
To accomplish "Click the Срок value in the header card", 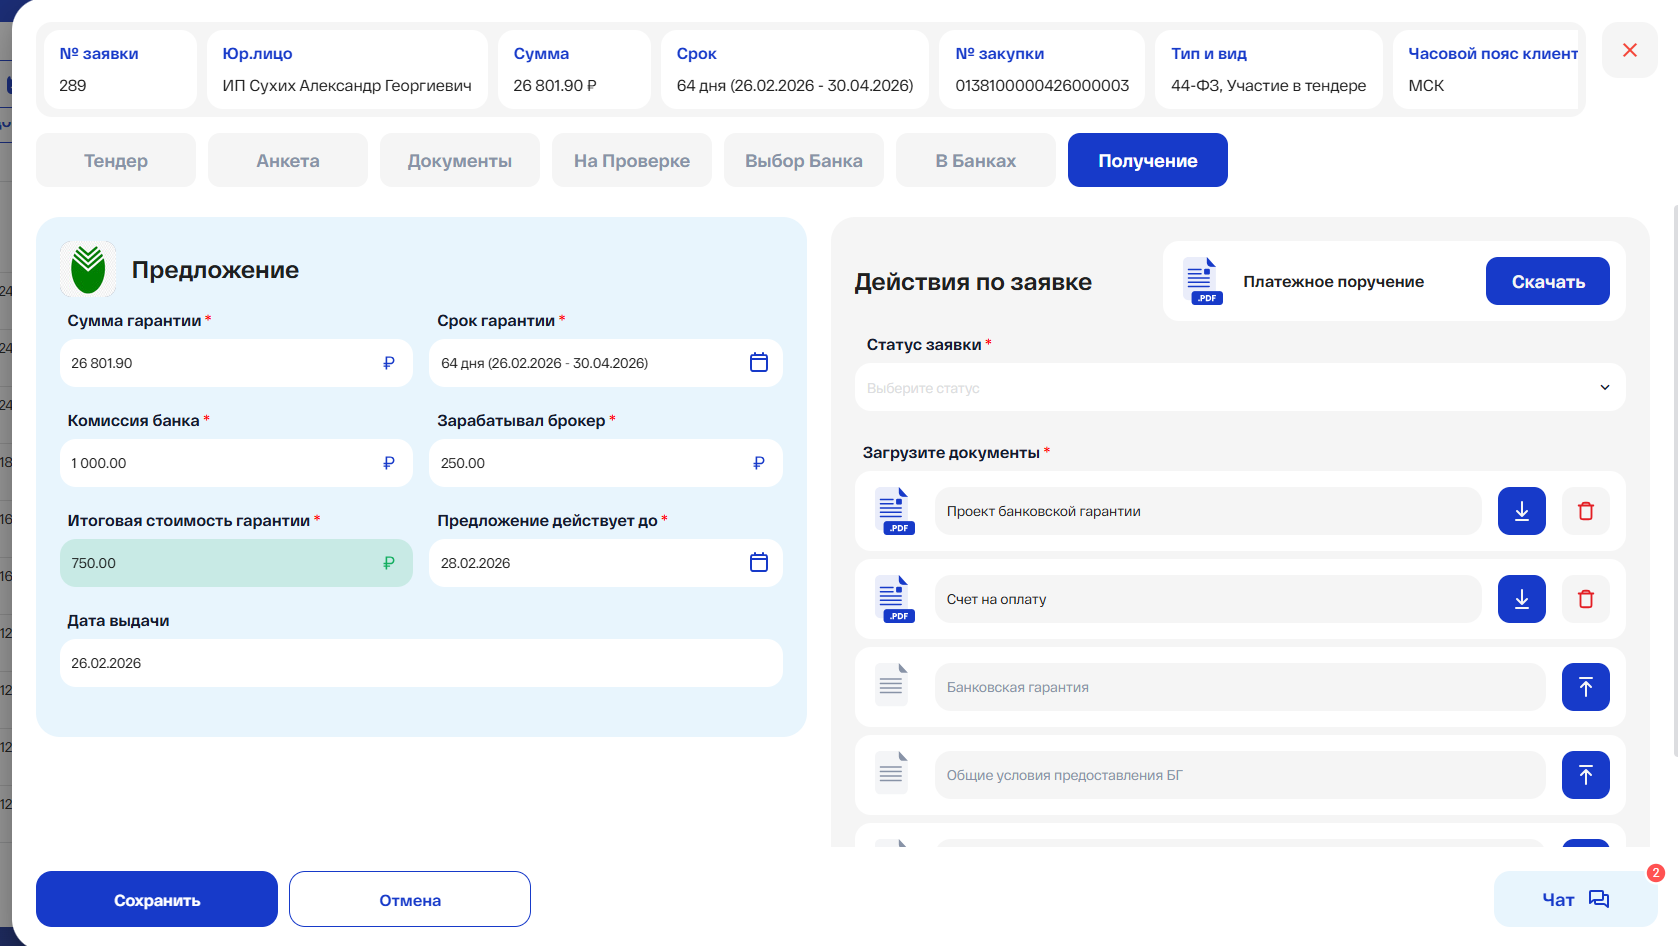I will (x=795, y=85).
